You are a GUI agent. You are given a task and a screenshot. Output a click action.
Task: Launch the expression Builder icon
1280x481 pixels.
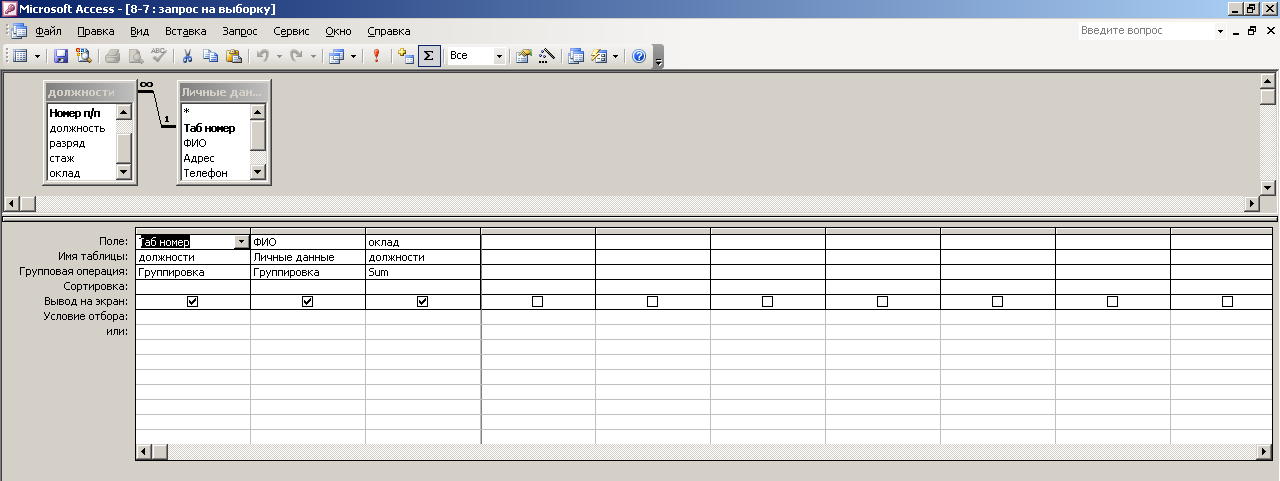546,56
